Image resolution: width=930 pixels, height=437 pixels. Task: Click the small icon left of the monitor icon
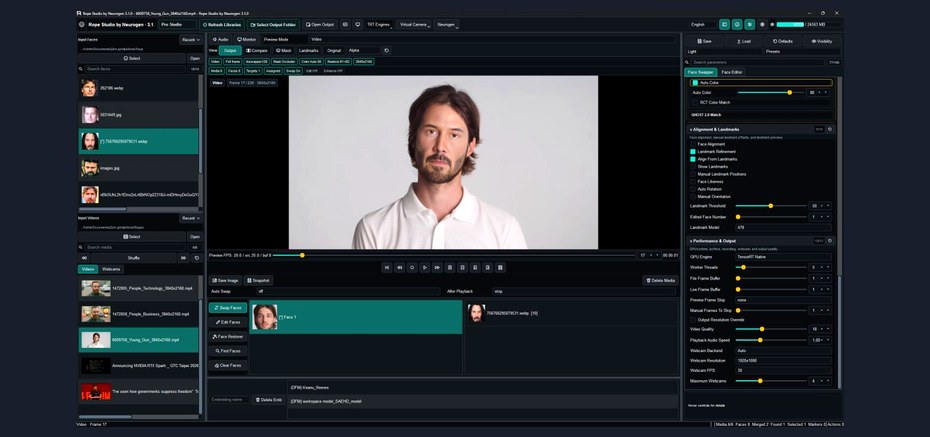[345, 25]
